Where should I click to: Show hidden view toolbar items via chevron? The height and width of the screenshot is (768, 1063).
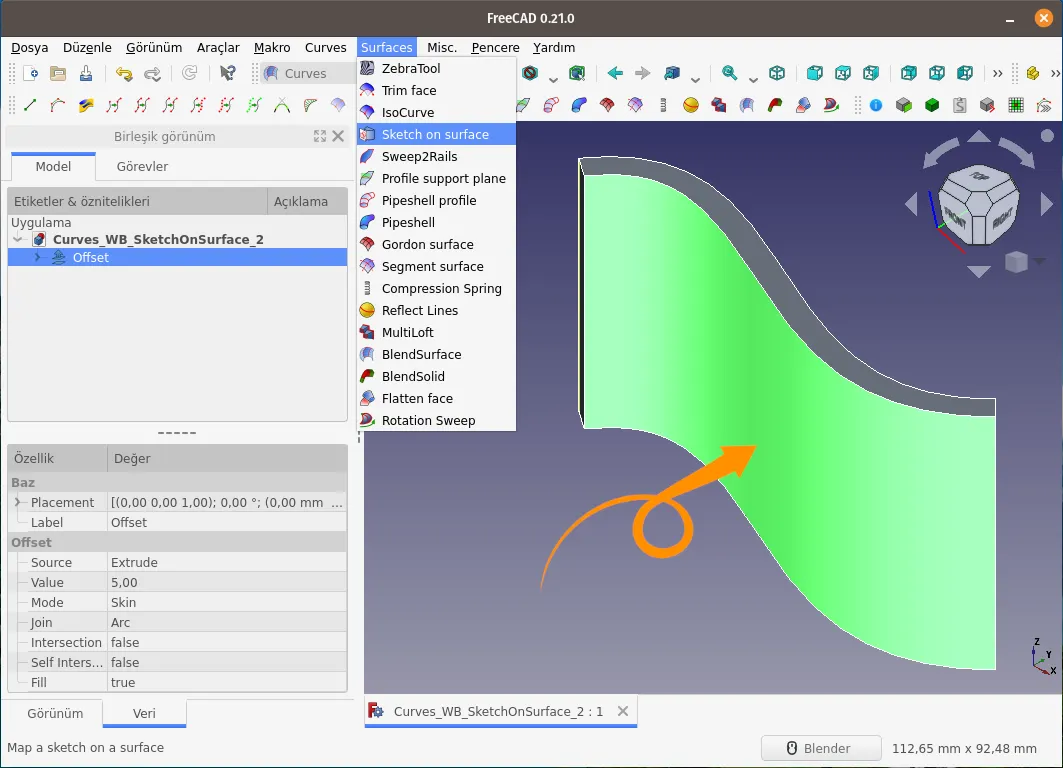pos(997,73)
